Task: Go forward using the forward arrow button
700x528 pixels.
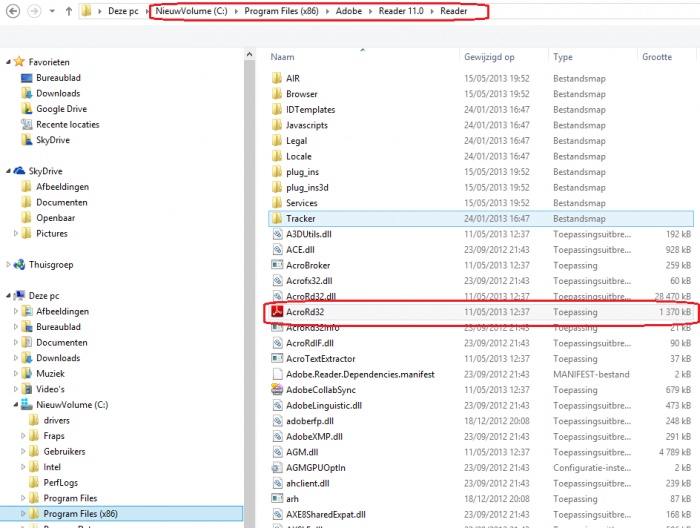Action: (x=34, y=11)
